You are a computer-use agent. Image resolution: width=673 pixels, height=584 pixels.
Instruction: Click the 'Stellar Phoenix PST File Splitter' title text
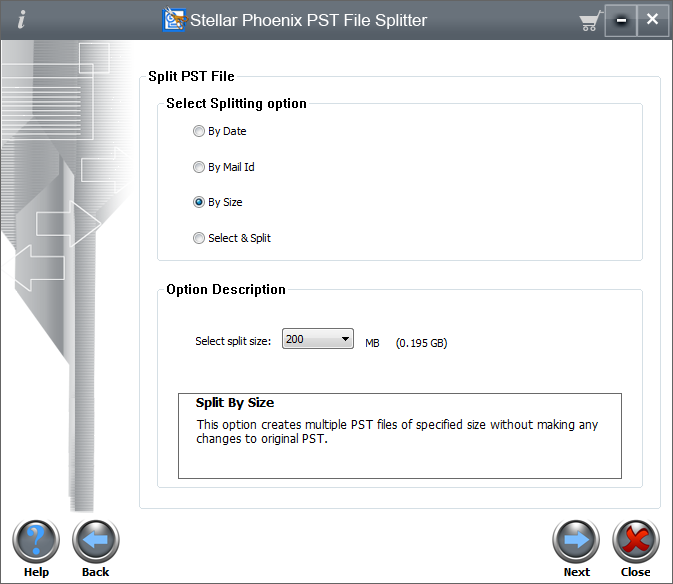click(x=309, y=20)
